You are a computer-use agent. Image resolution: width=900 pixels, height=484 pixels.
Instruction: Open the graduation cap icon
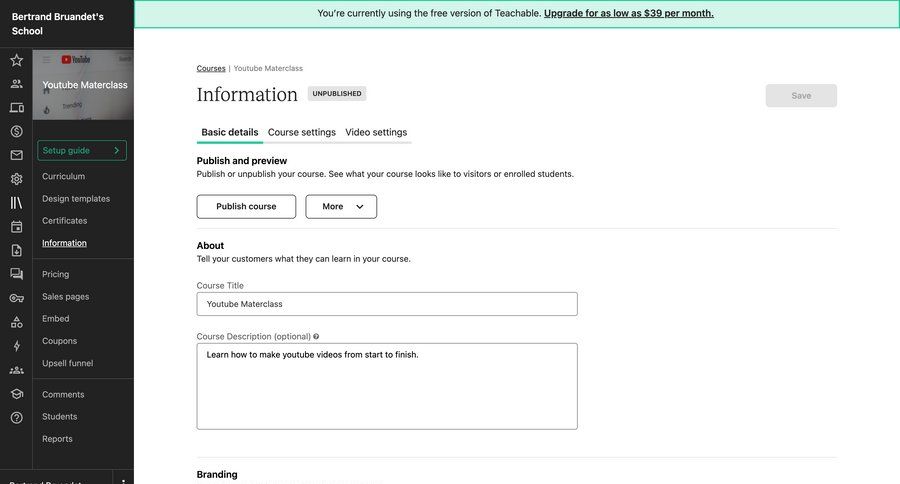coord(17,394)
